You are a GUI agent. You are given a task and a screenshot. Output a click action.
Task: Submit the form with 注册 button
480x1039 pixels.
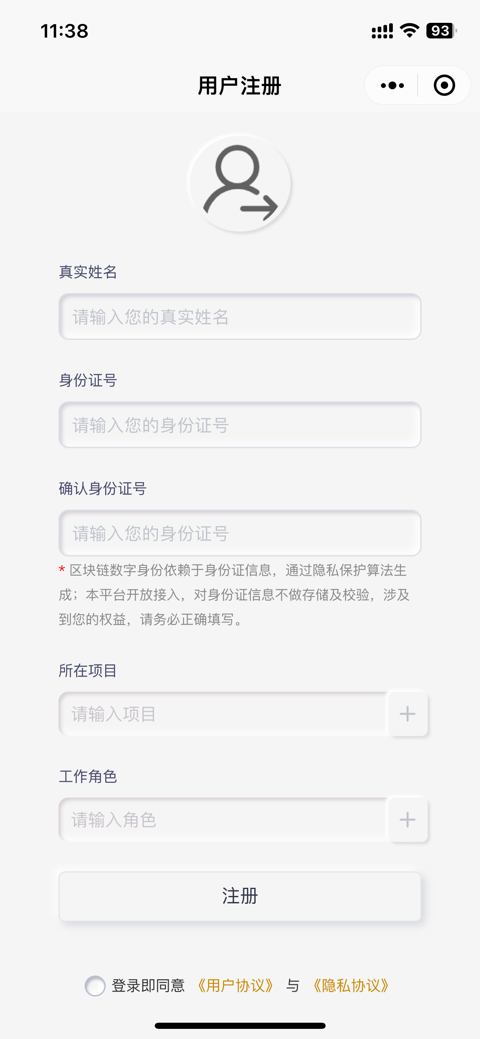240,896
